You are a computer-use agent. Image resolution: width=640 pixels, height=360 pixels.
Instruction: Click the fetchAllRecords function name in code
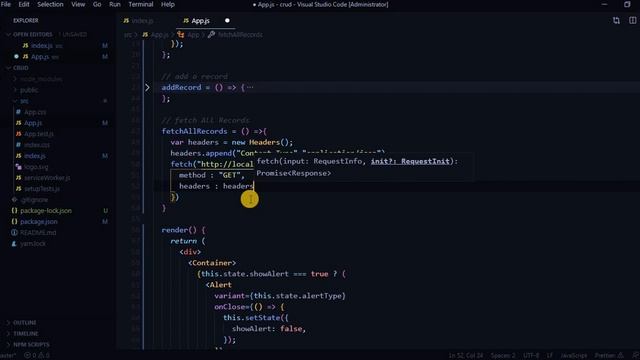pos(194,131)
